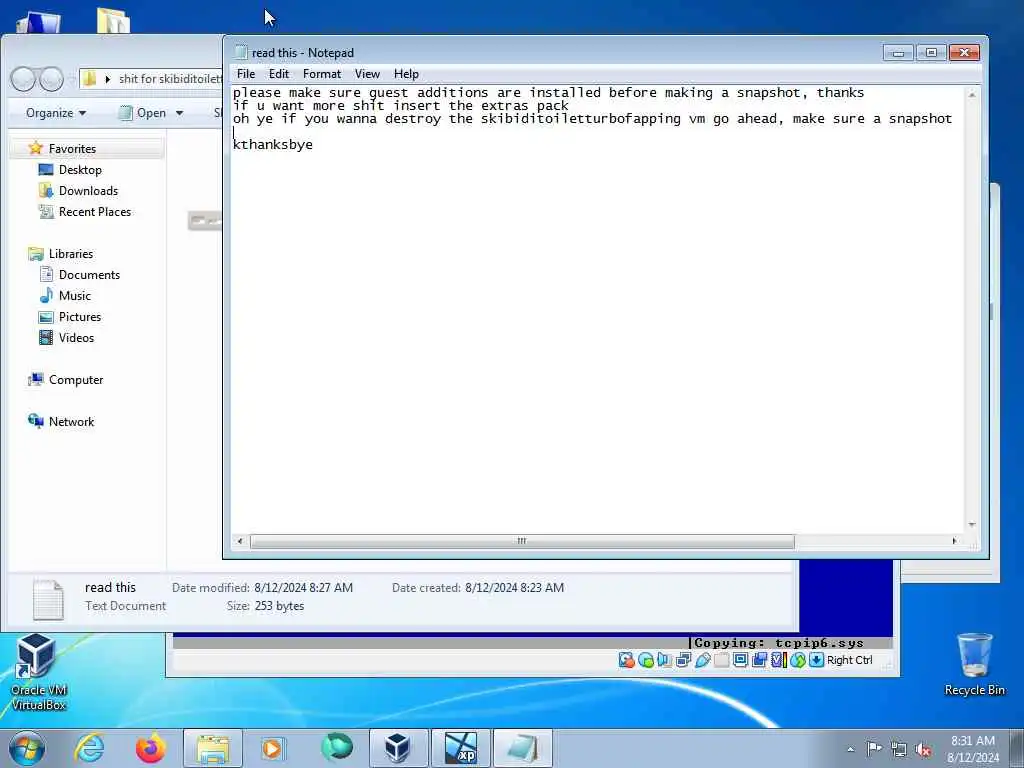
Task: Click the '253 bytes' size value
Action: click(280, 606)
